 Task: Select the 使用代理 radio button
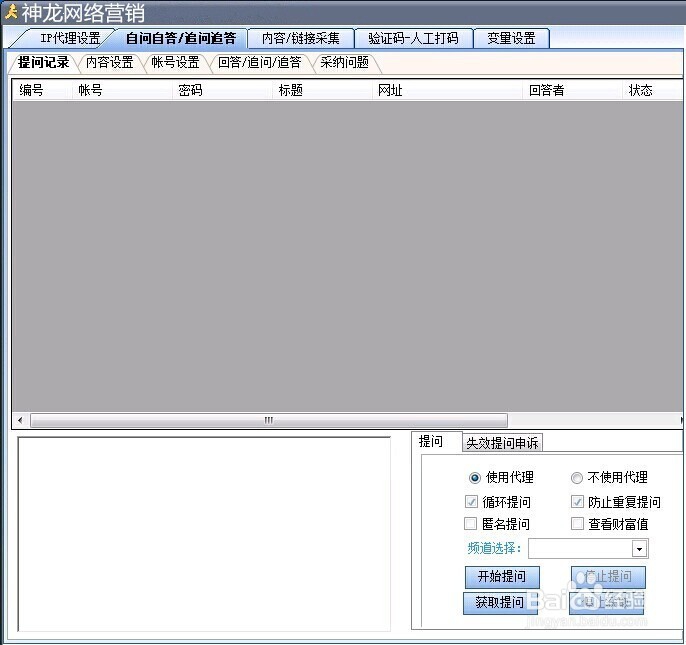(475, 477)
